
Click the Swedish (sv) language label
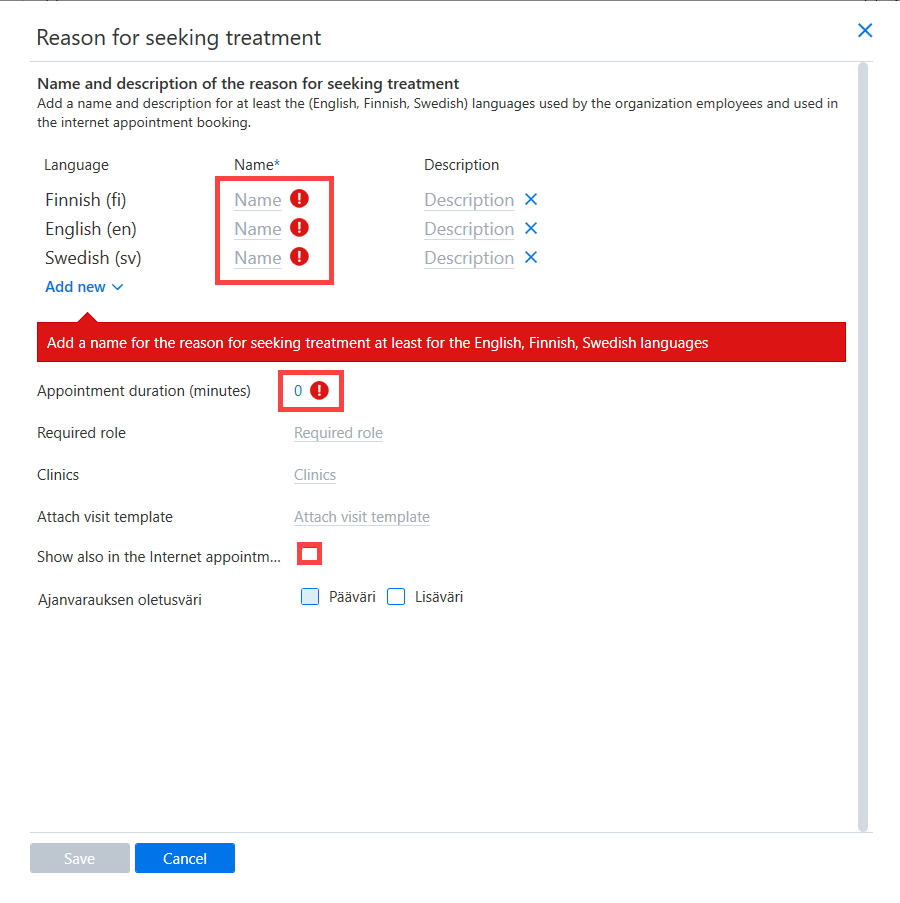(93, 258)
